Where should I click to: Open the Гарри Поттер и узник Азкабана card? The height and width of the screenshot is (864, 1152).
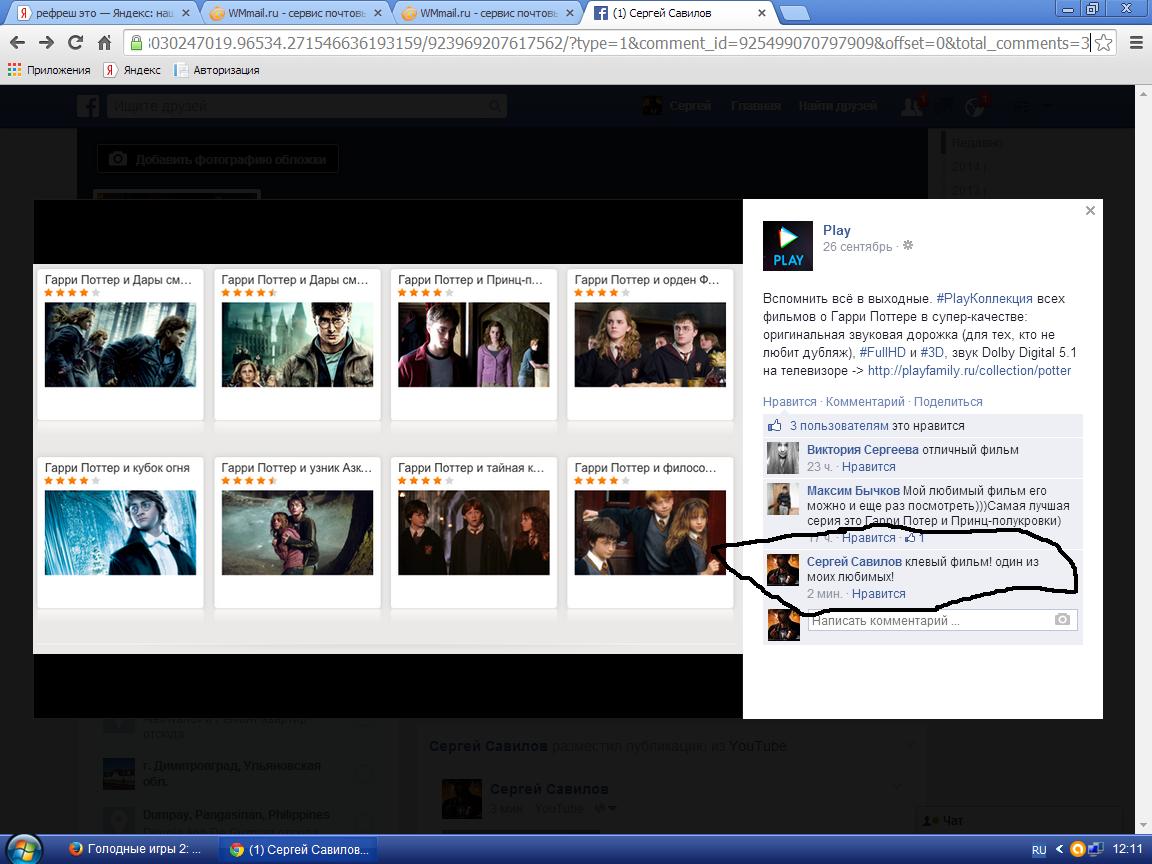pos(298,533)
